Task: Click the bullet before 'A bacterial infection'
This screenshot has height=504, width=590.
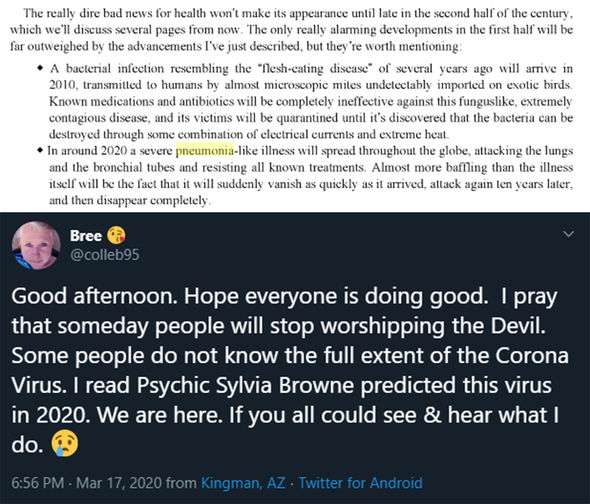Action: 40,69
